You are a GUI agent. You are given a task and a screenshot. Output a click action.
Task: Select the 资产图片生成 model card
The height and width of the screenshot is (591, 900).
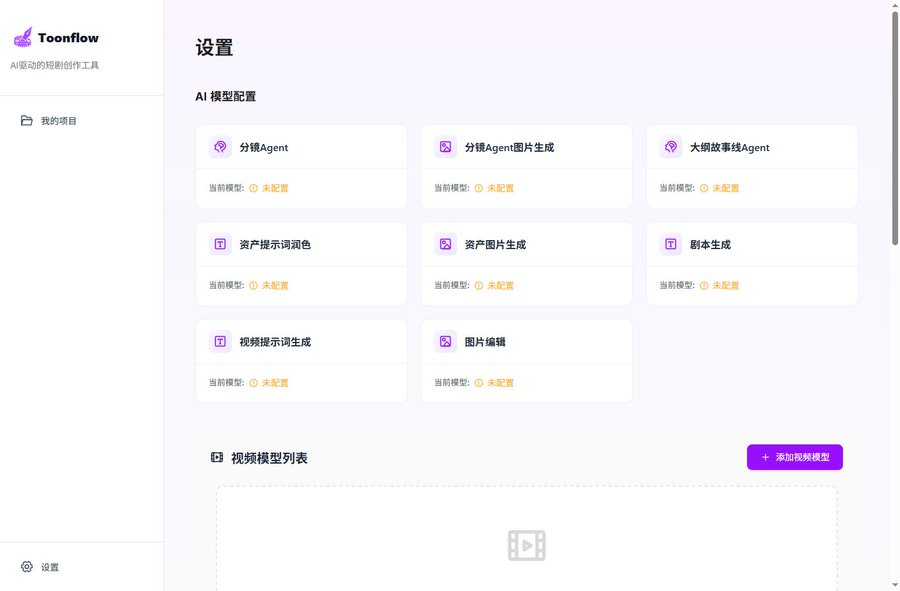526,264
